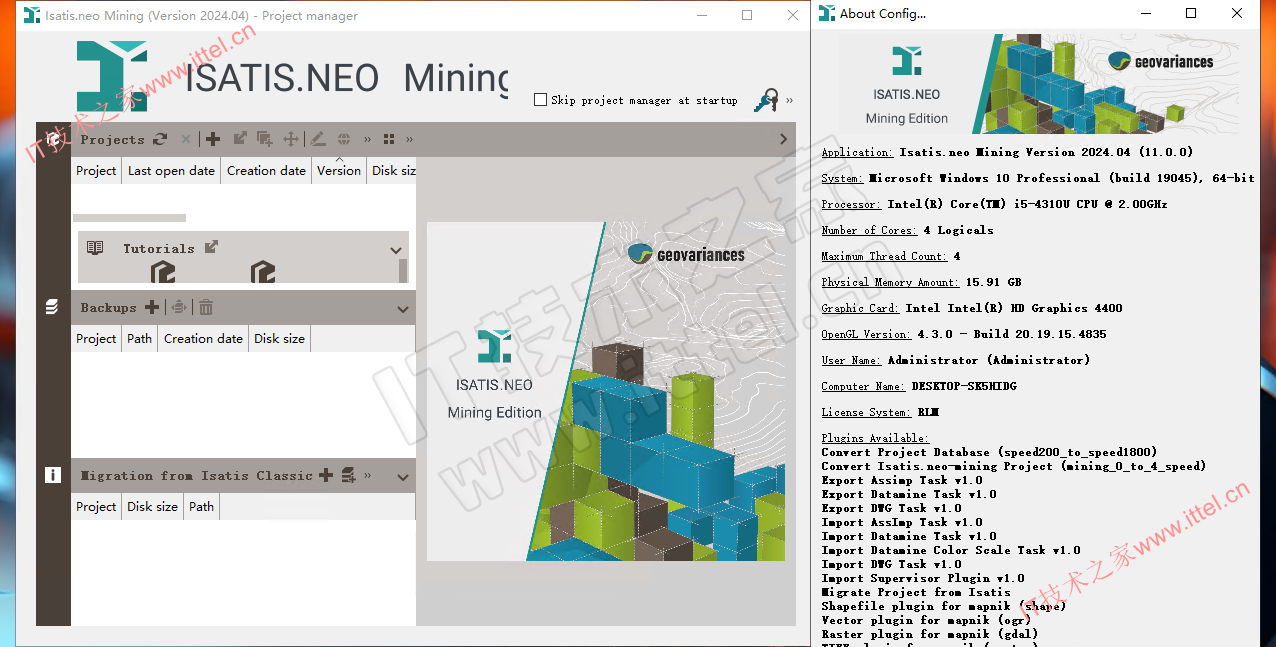Click the move project arrows icon

(291, 139)
